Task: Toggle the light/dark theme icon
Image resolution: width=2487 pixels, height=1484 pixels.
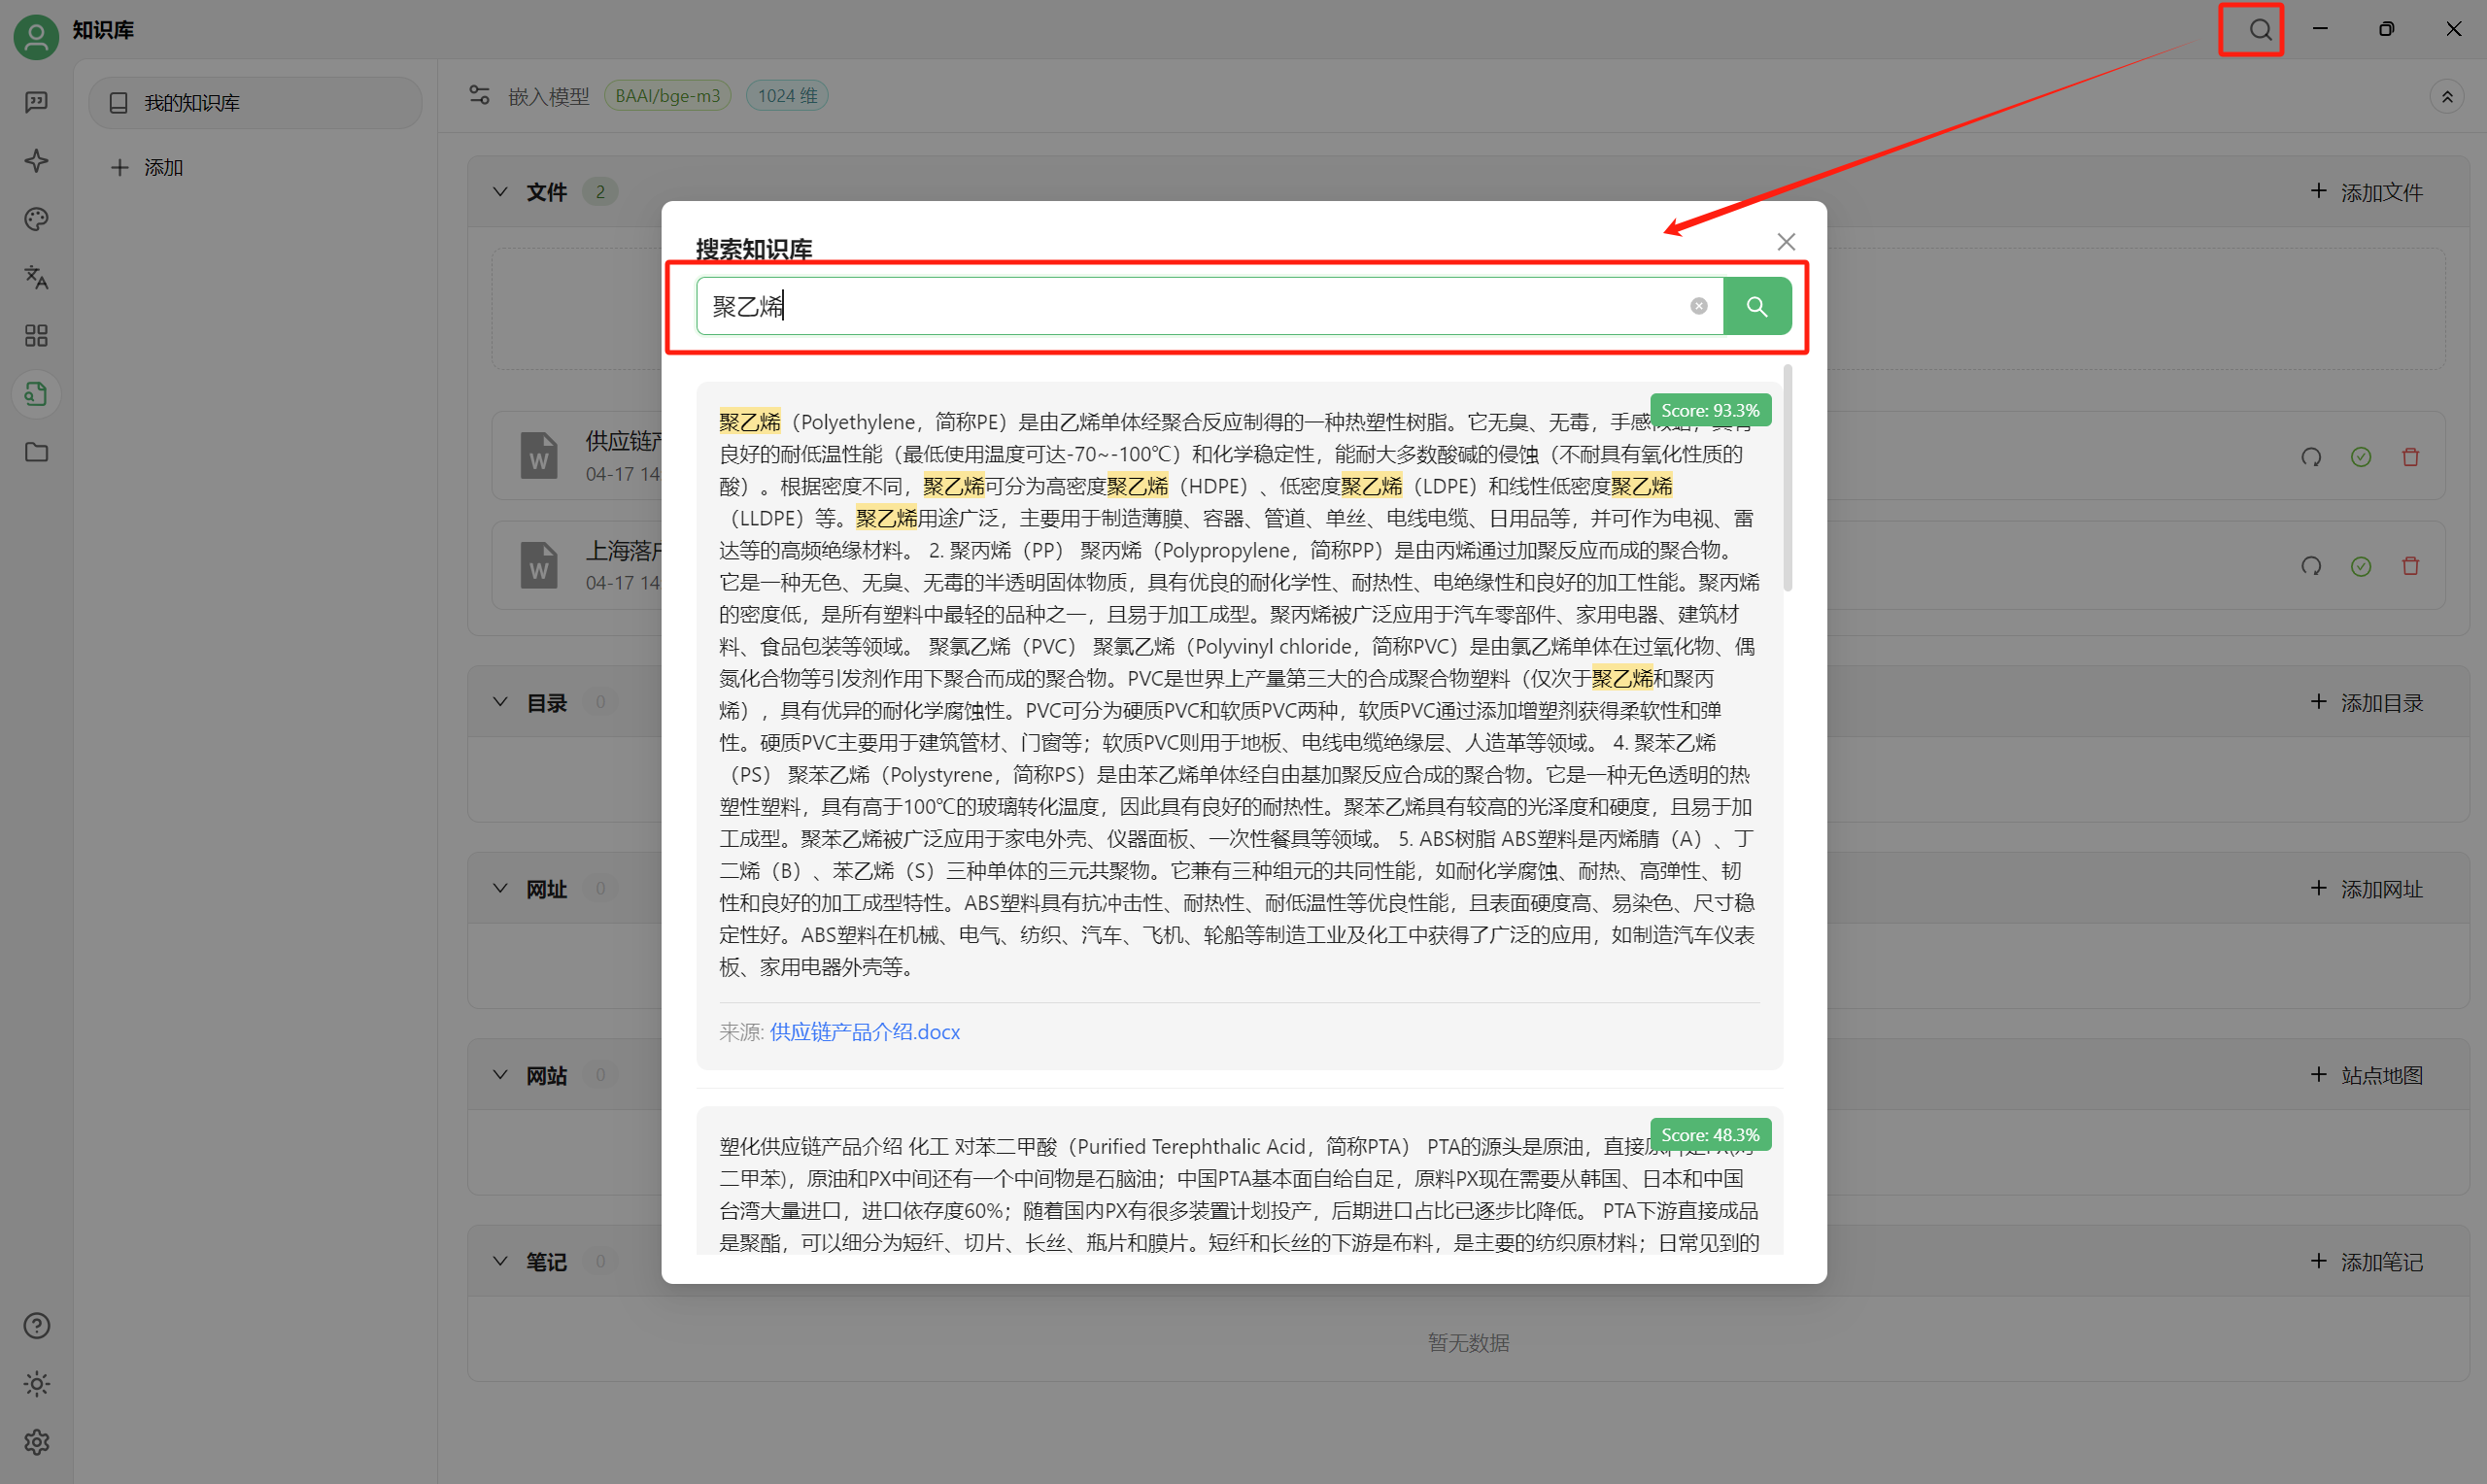Action: (x=37, y=1384)
